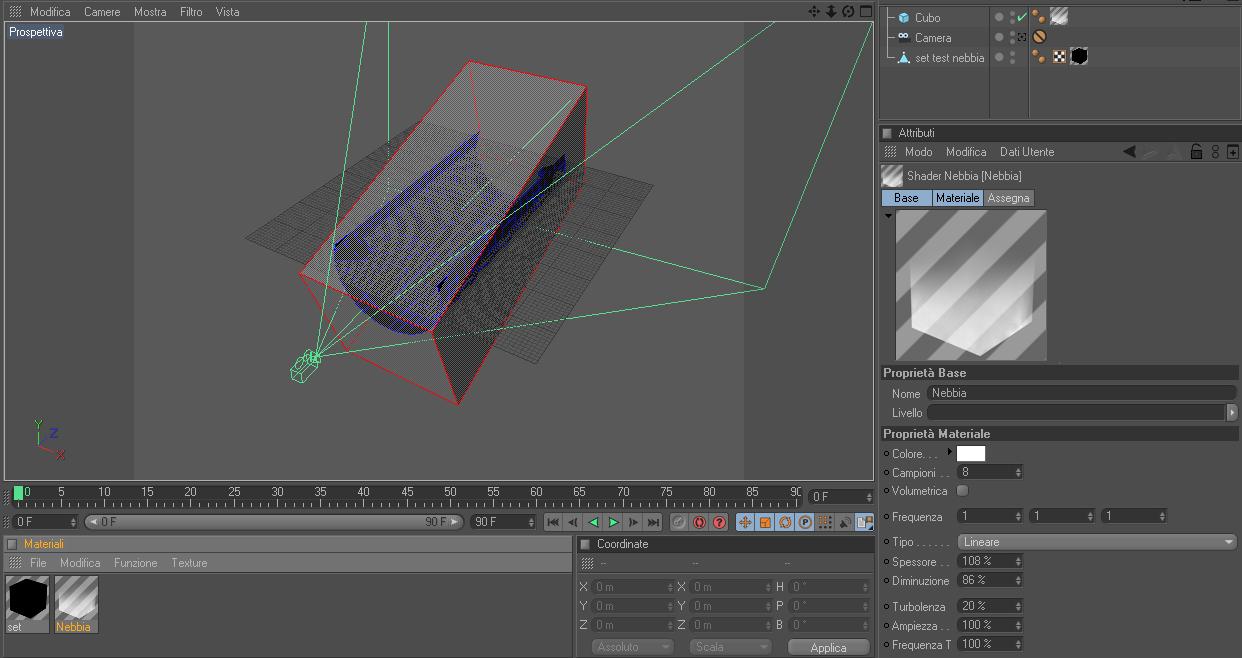This screenshot has height=658, width=1242.
Task: Open the Scala coordinate dropdown
Action: tap(730, 647)
